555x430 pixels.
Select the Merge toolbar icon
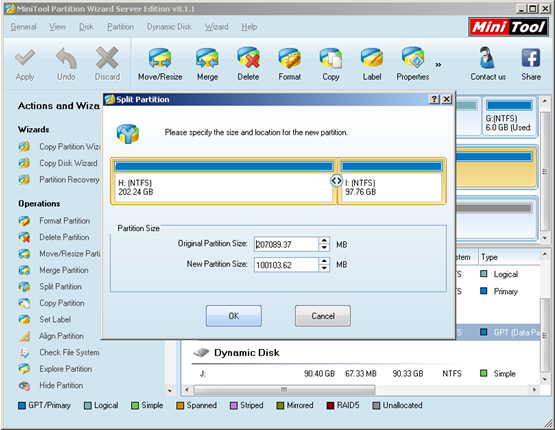[x=207, y=58]
